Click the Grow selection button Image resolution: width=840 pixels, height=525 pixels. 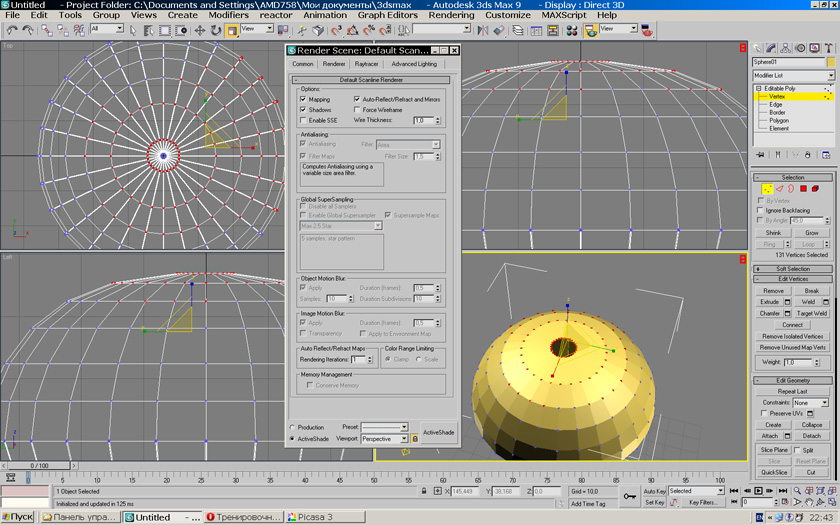coord(811,233)
